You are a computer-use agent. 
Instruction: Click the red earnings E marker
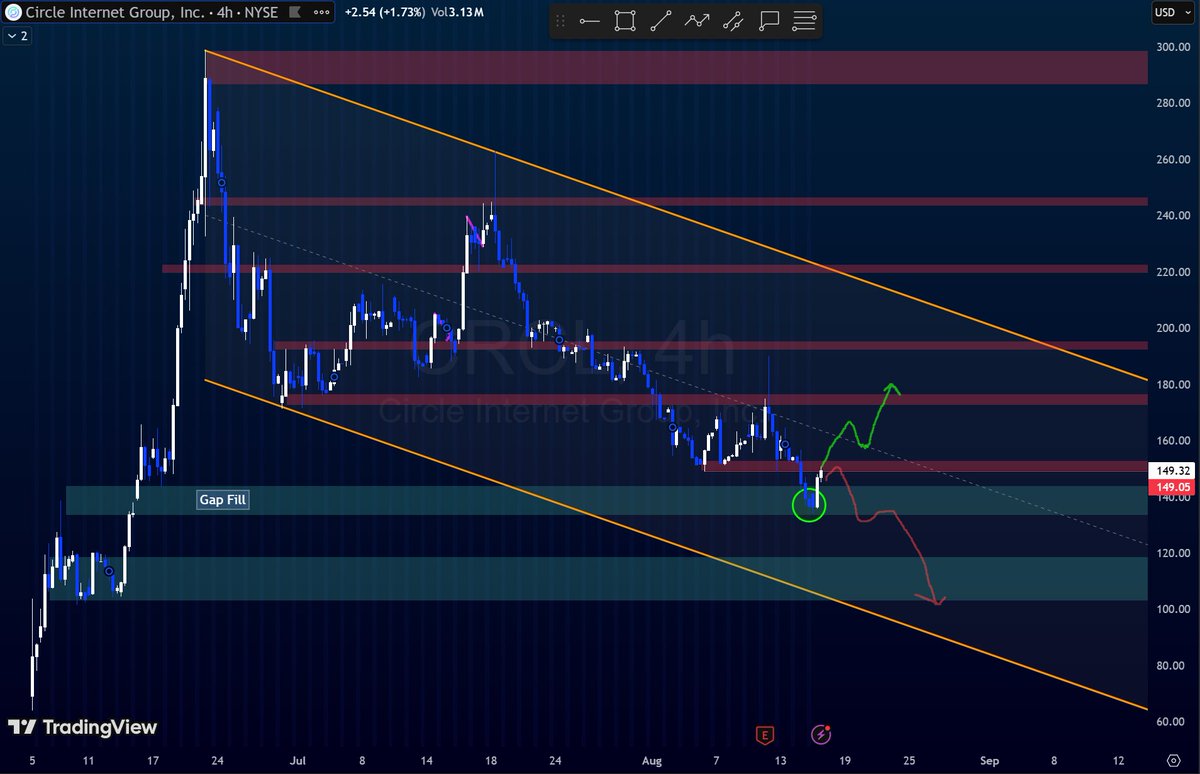pyautogui.click(x=765, y=735)
